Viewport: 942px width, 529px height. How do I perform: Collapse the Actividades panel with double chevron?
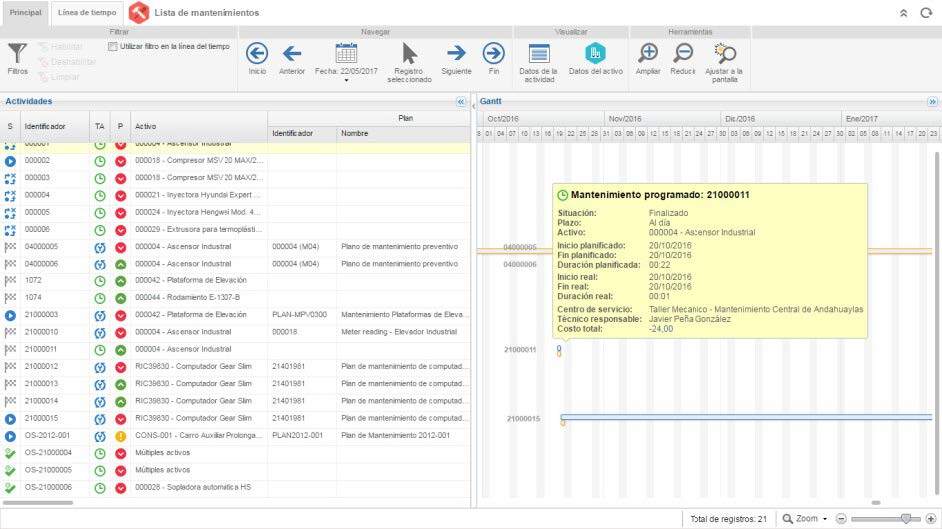pos(461,102)
